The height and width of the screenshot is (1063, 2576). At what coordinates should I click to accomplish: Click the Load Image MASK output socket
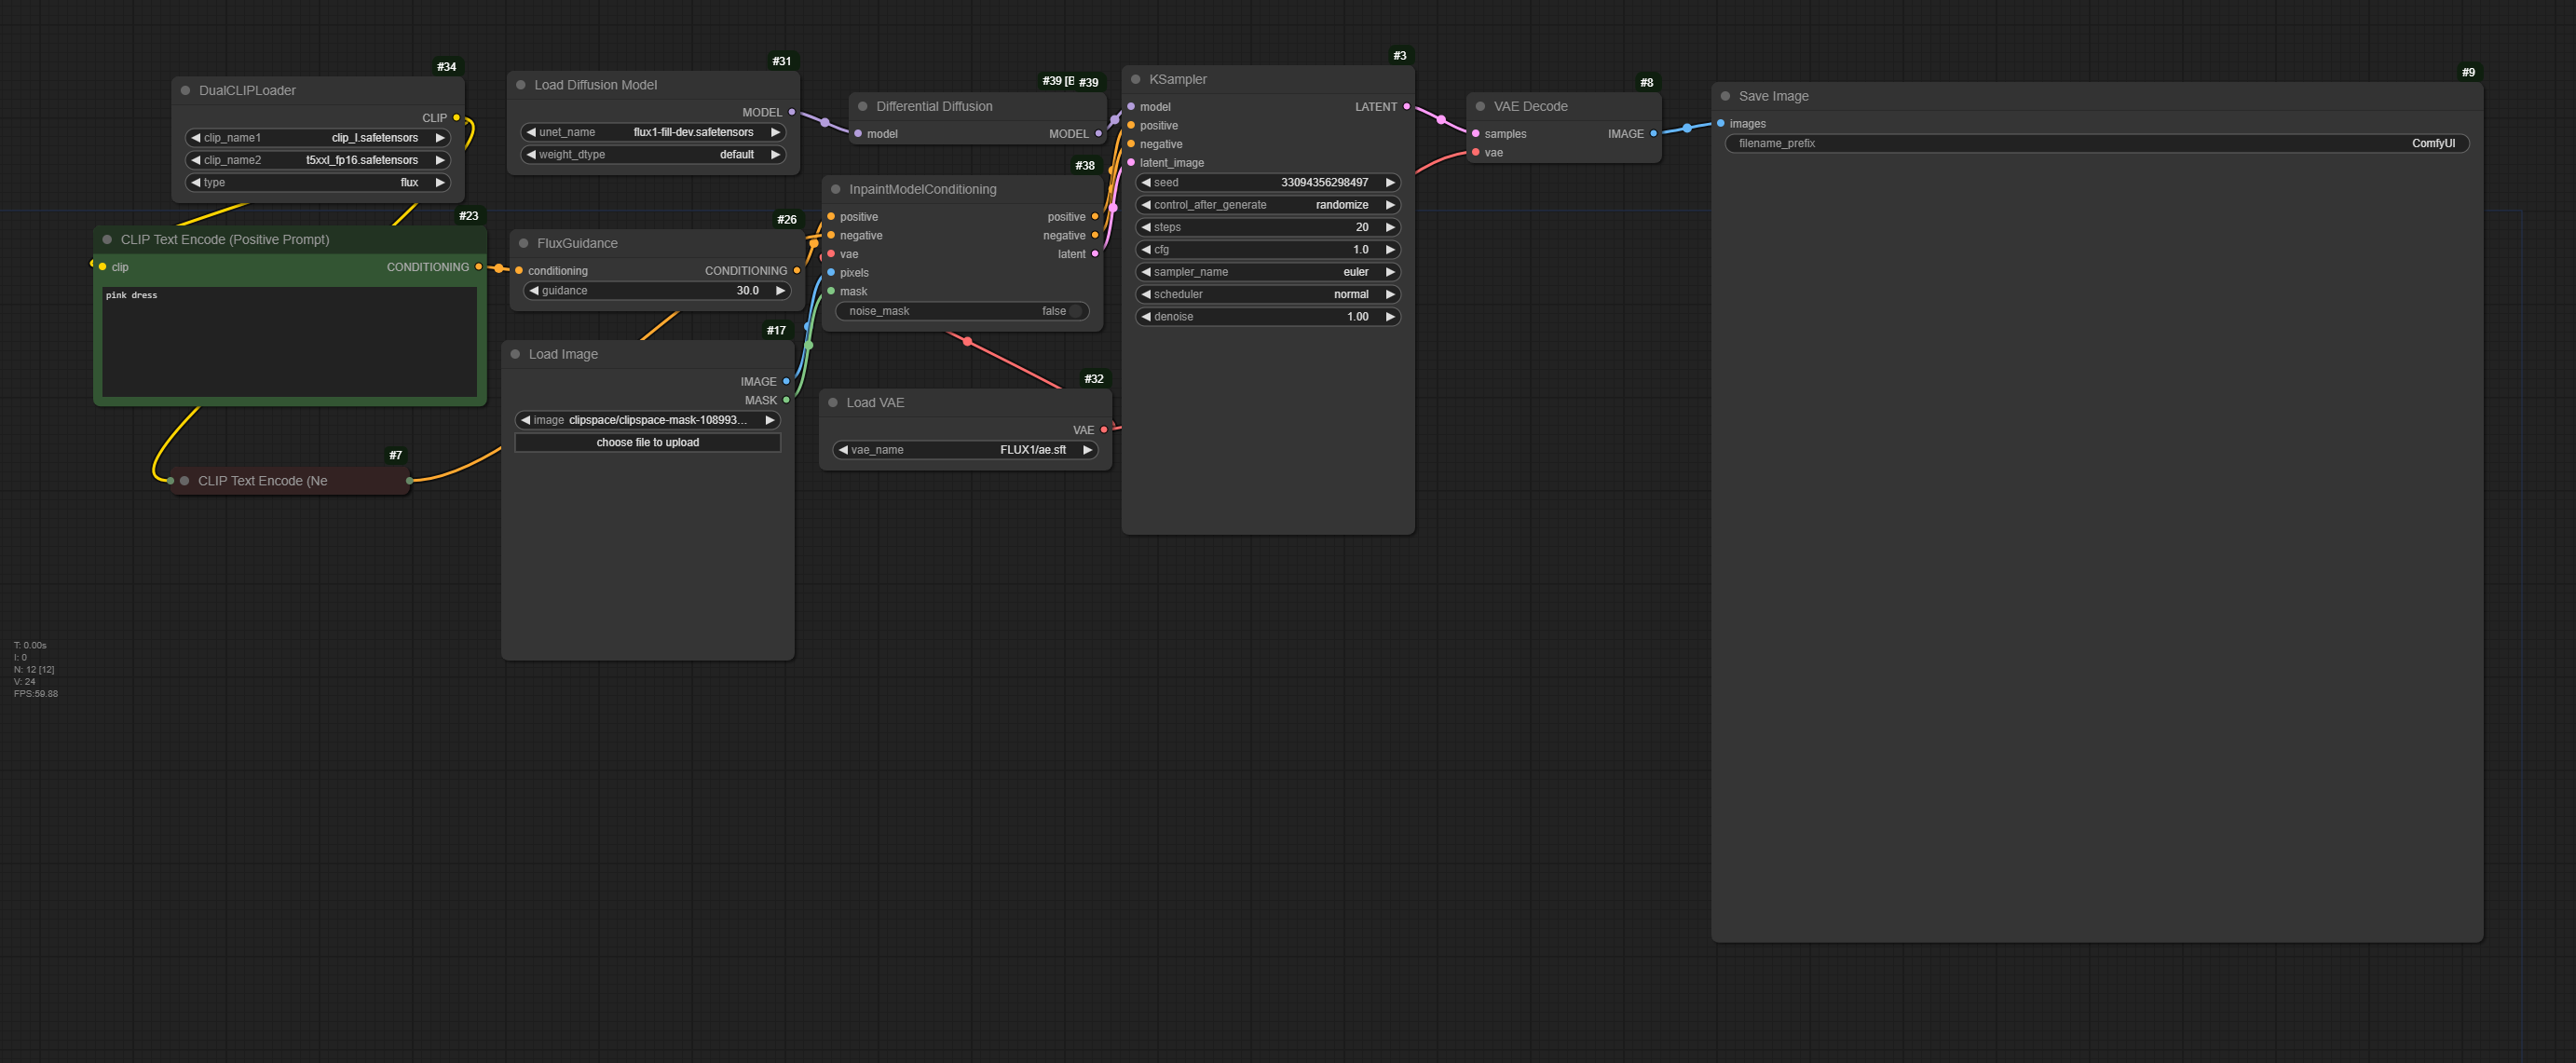(786, 400)
